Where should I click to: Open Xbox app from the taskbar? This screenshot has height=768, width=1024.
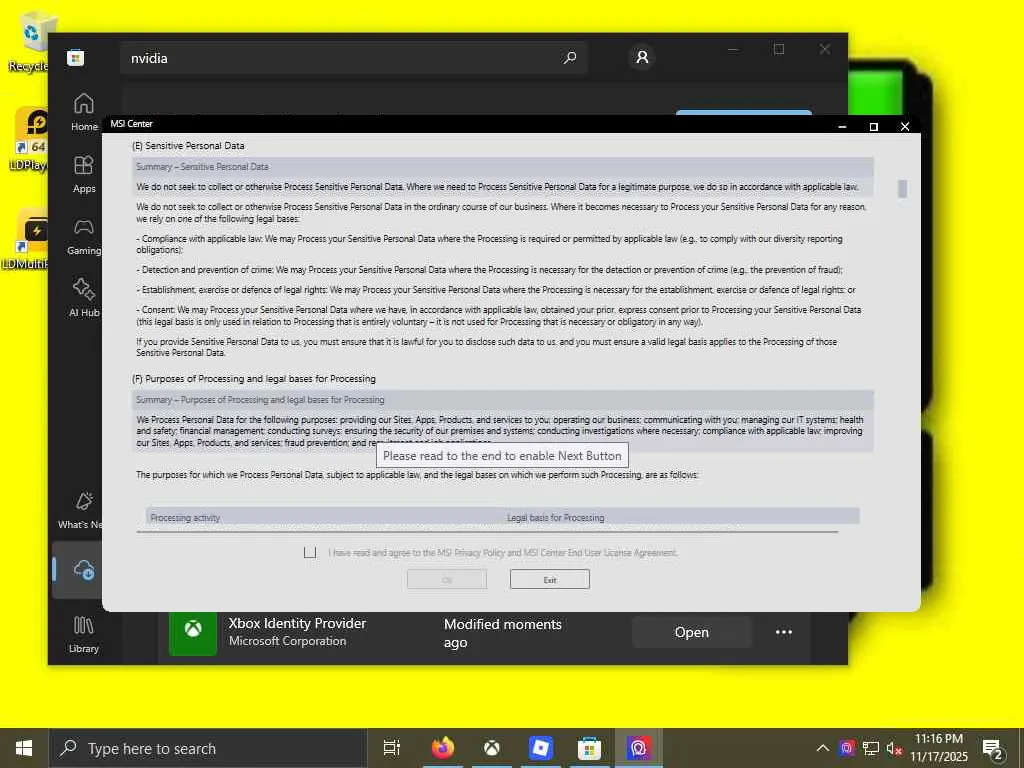pyautogui.click(x=492, y=748)
